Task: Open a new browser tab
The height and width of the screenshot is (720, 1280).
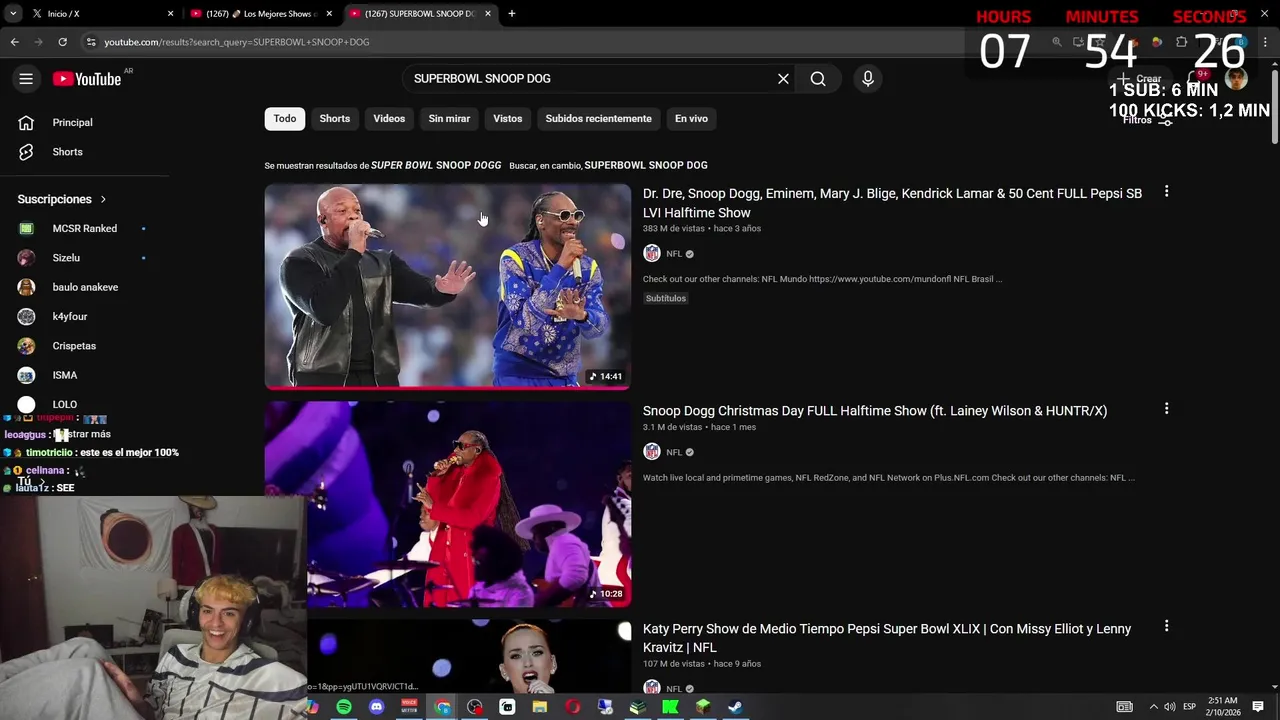Action: pos(511,14)
